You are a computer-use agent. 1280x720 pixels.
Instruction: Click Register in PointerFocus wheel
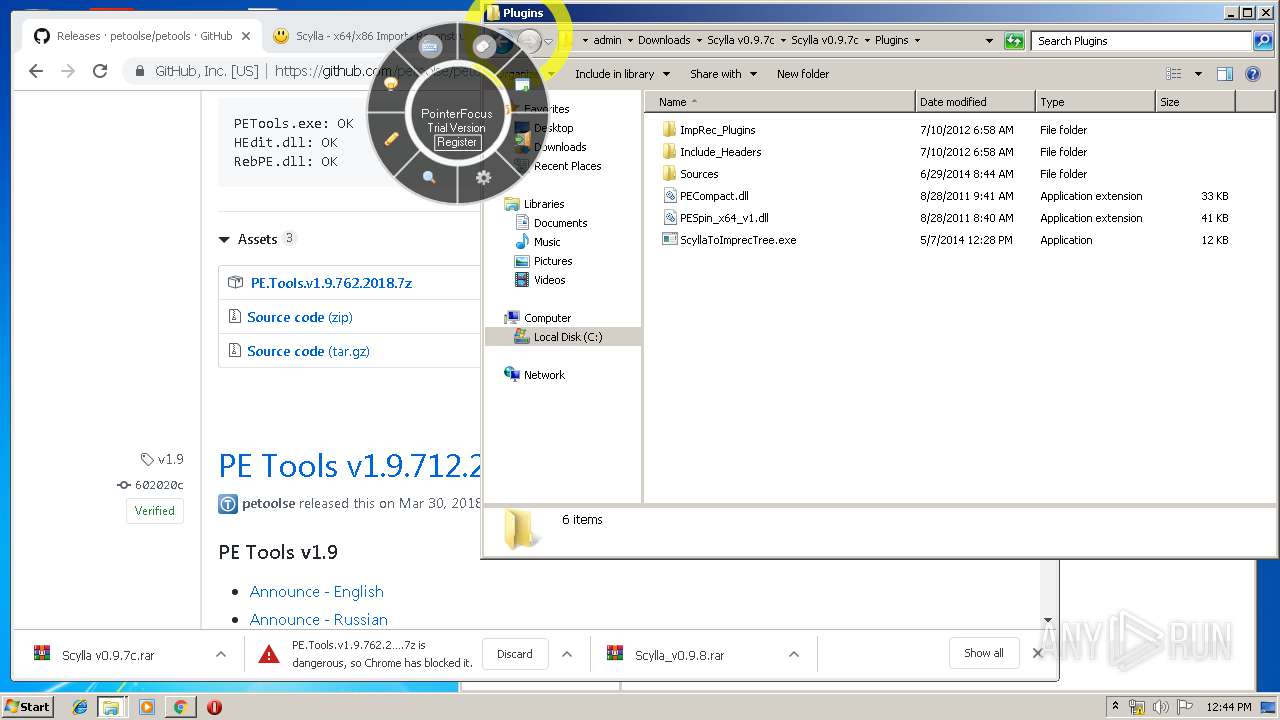point(457,142)
